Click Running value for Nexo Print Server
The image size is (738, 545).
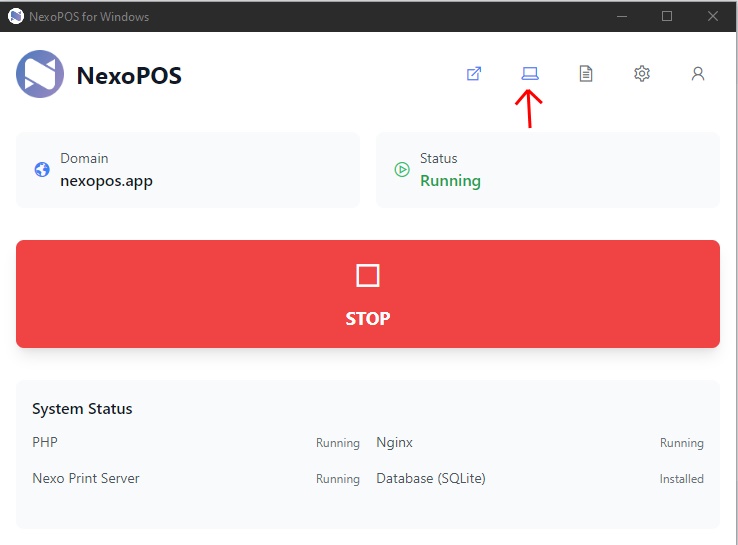click(x=338, y=479)
